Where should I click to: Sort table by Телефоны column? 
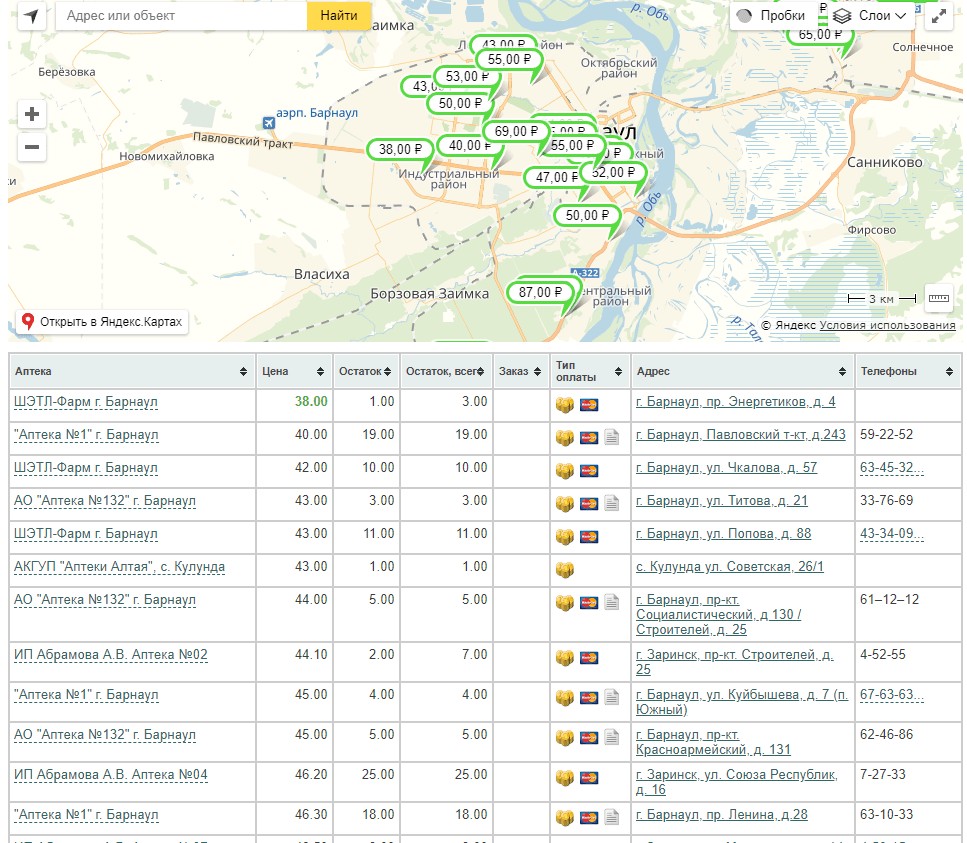point(950,371)
